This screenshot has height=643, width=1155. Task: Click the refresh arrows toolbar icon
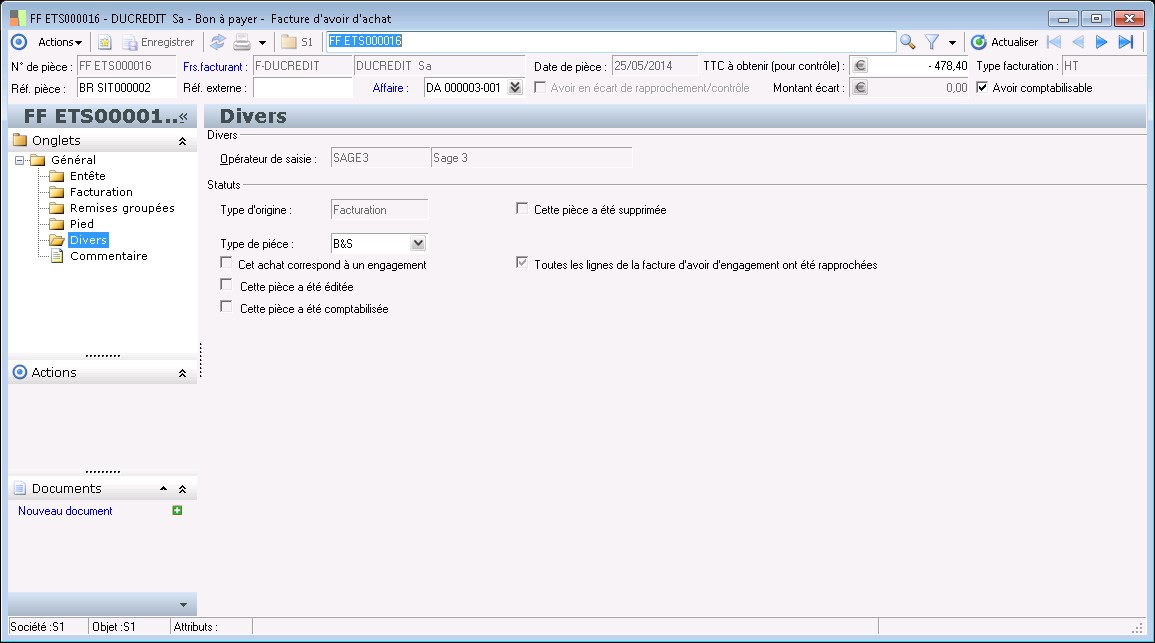click(x=217, y=42)
